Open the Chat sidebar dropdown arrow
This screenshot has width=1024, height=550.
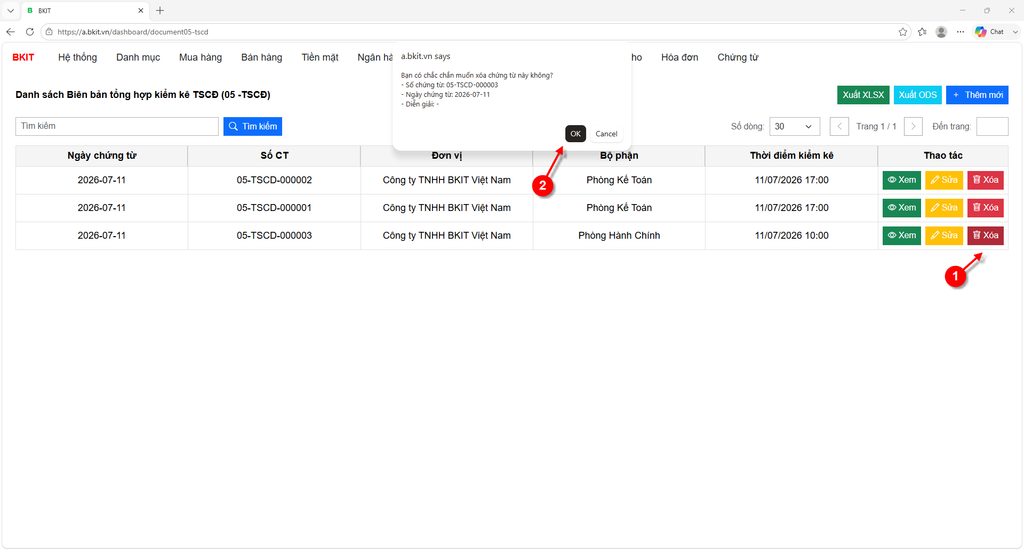coord(1016,31)
